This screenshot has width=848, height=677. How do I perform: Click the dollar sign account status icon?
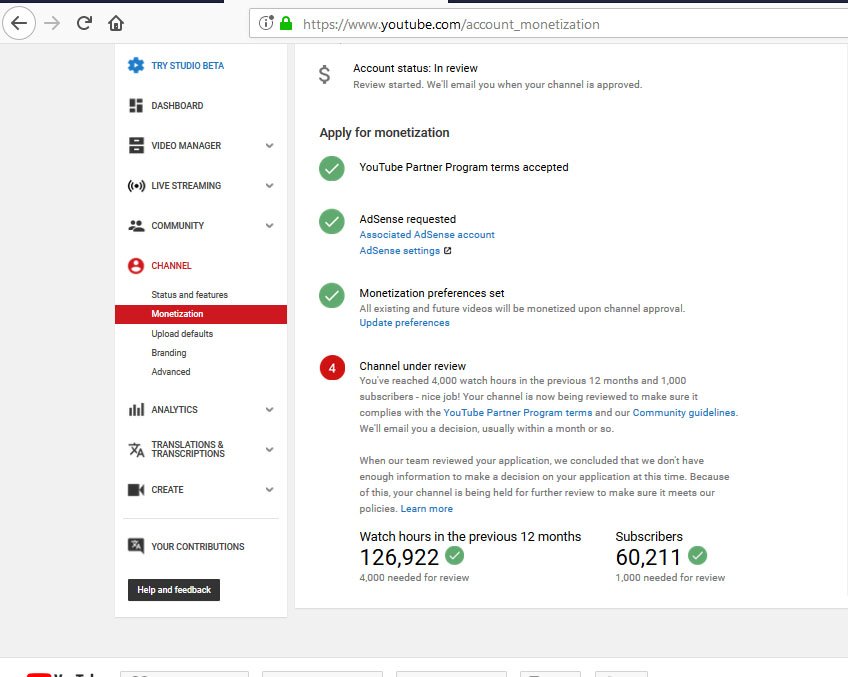click(x=324, y=75)
